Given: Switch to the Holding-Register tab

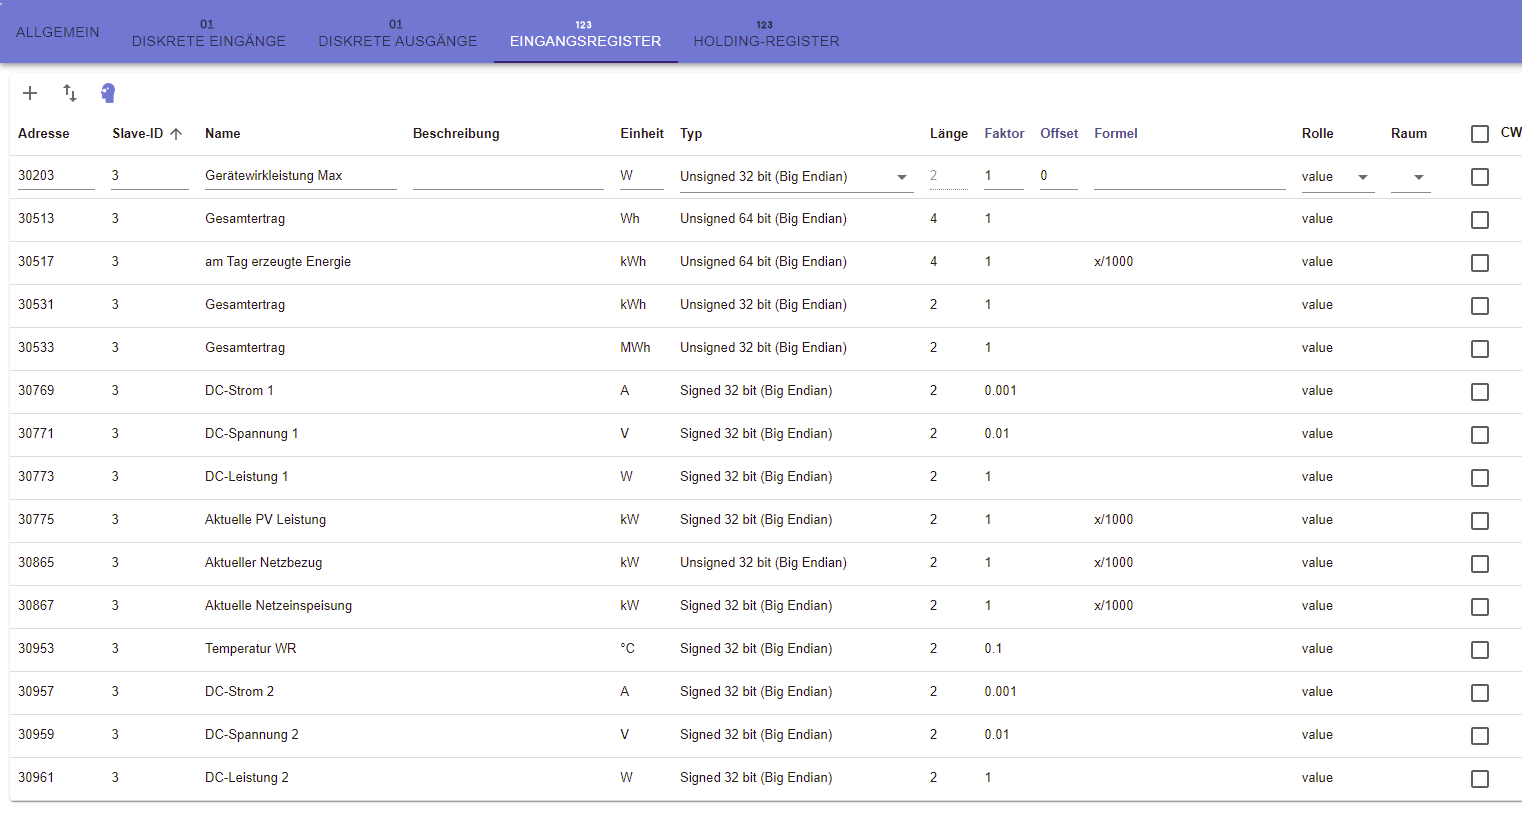Looking at the screenshot, I should [767, 32].
